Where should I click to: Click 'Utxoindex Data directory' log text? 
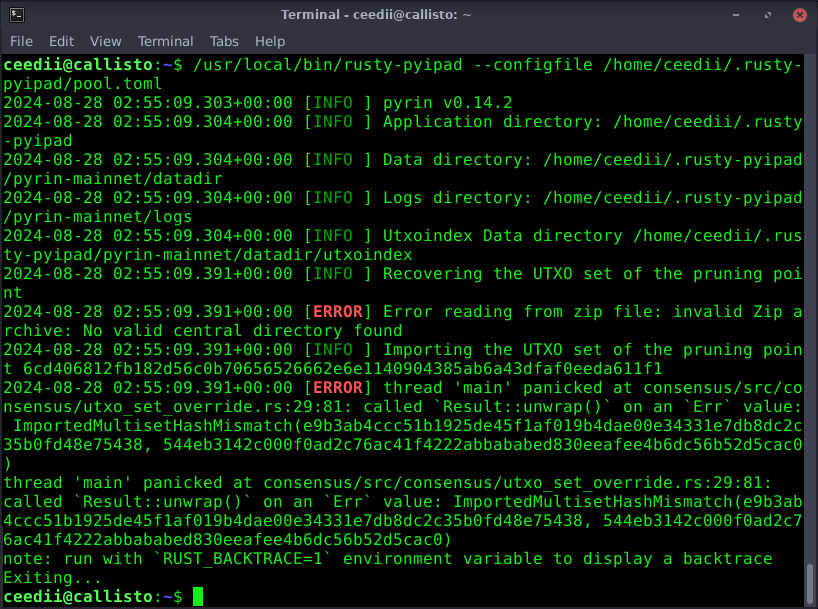[x=502, y=236]
